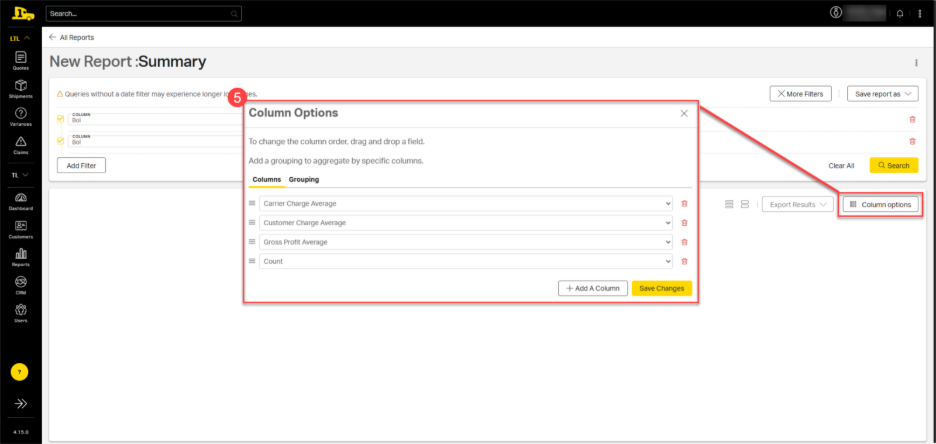Image resolution: width=936 pixels, height=444 pixels.
Task: Open the Claims sidebar icon
Action: coord(20,144)
